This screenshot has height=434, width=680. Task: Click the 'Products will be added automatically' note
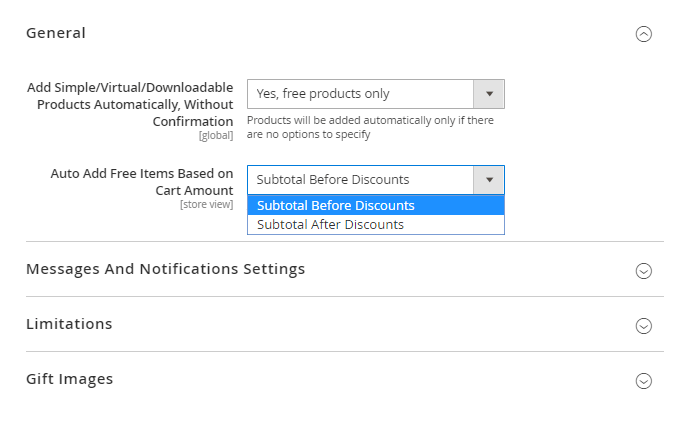pos(370,127)
